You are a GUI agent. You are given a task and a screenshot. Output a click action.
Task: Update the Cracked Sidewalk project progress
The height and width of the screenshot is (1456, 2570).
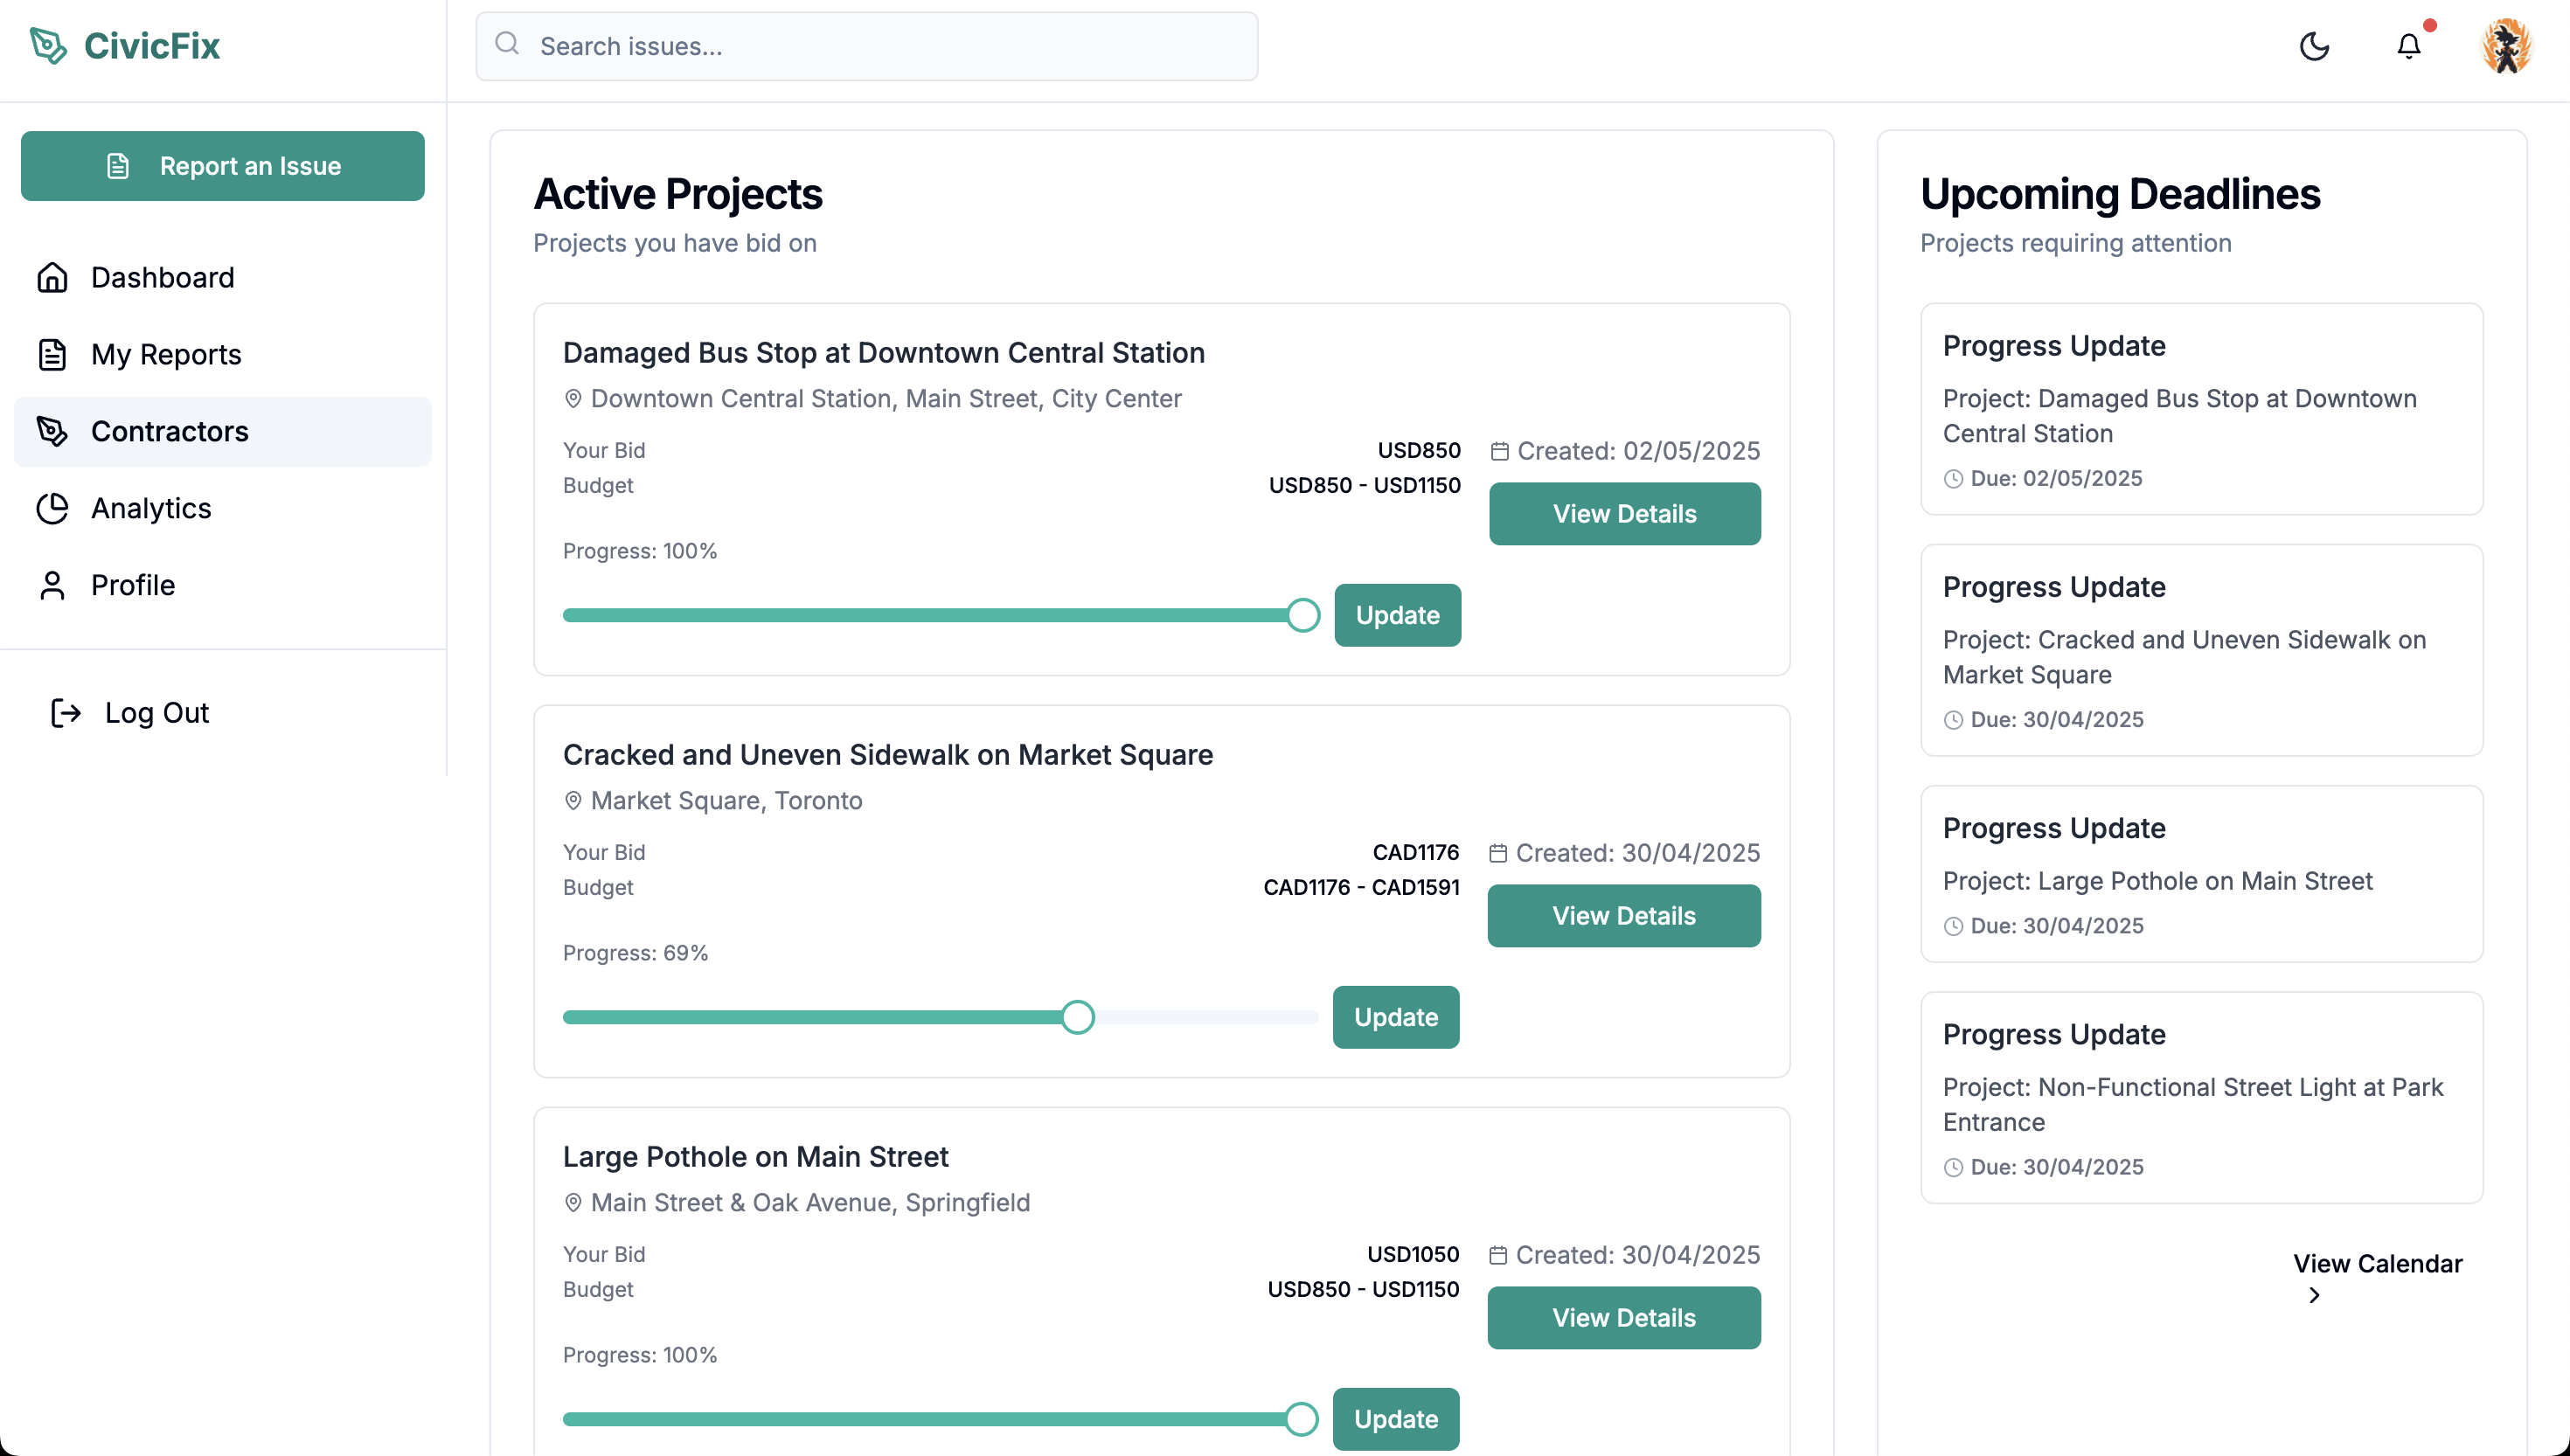[1395, 1017]
